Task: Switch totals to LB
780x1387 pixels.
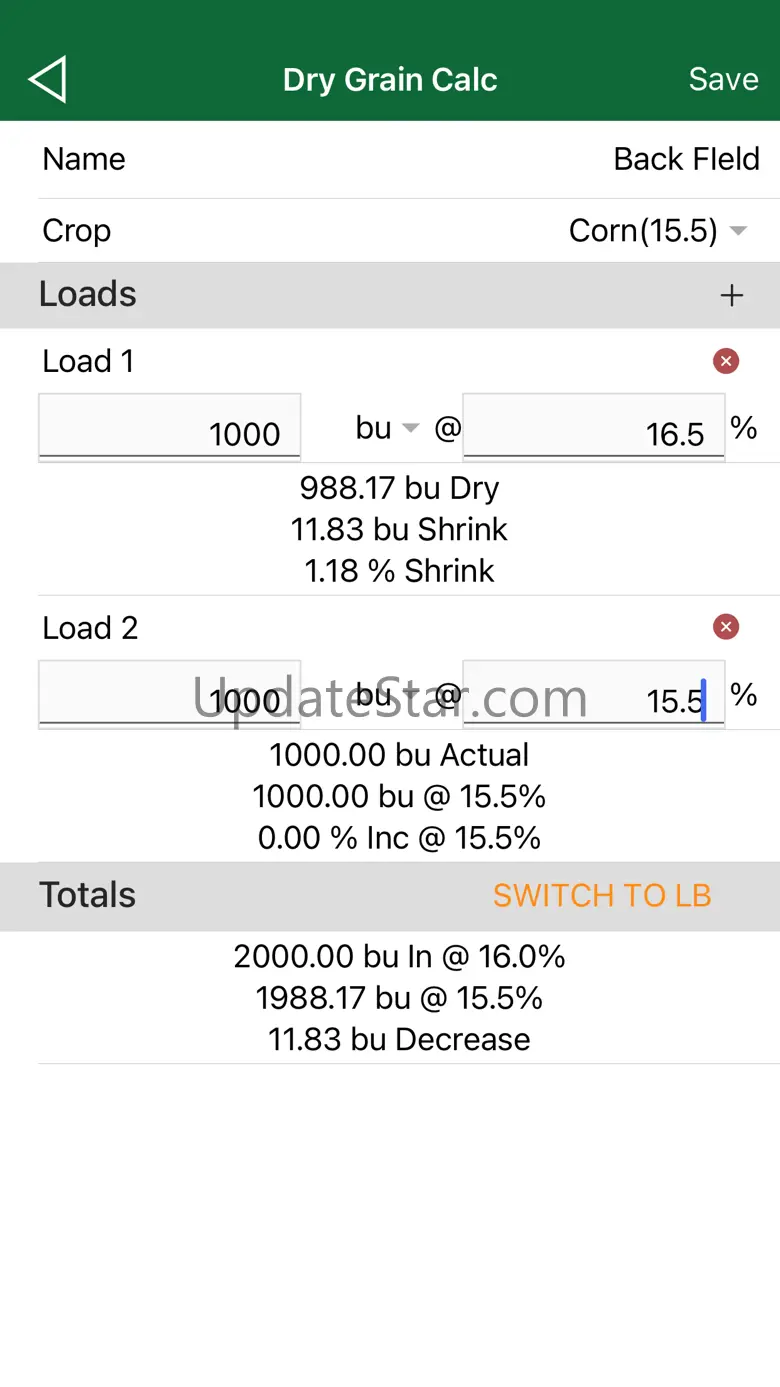Action: [x=602, y=895]
